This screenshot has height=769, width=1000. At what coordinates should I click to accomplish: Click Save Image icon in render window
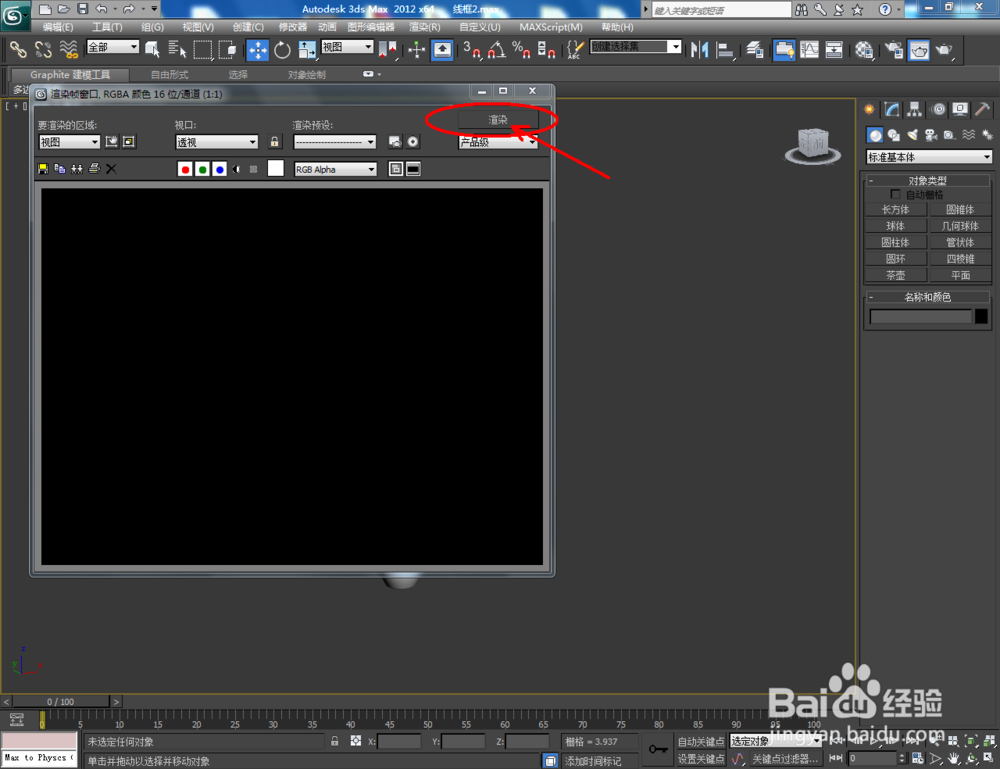[43, 169]
